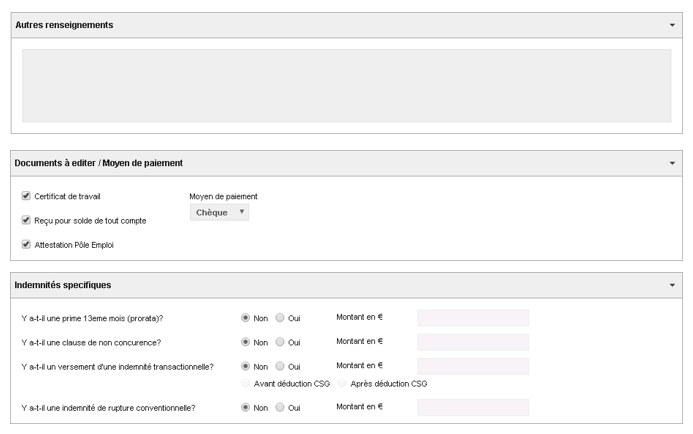Choose Avant déduction CSG radio option
The height and width of the screenshot is (434, 693).
[245, 383]
